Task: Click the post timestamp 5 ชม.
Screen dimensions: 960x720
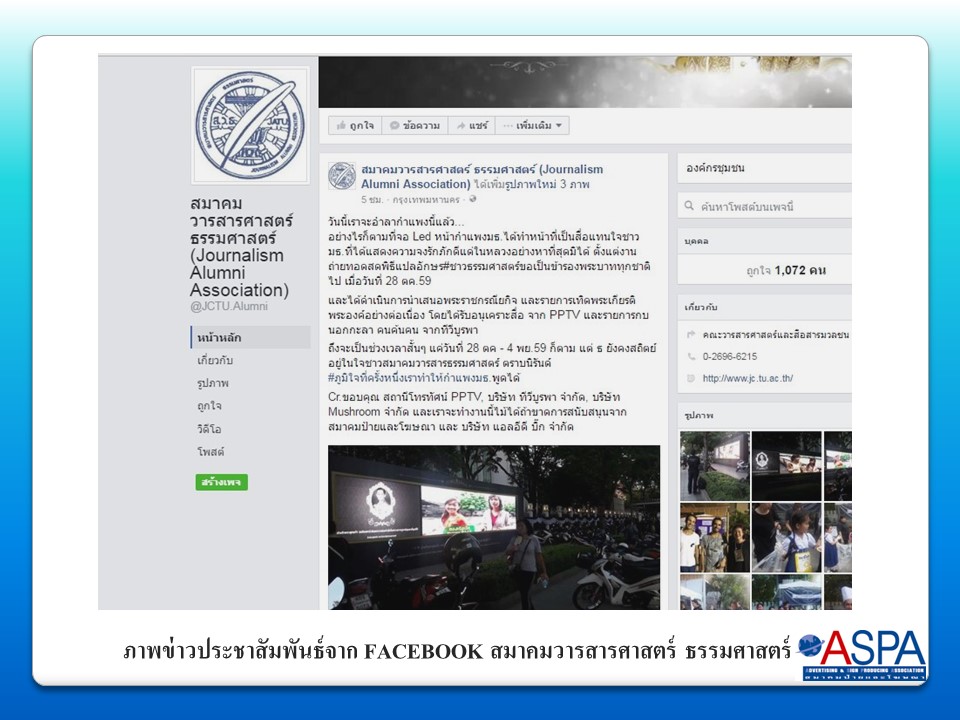Action: (x=372, y=200)
